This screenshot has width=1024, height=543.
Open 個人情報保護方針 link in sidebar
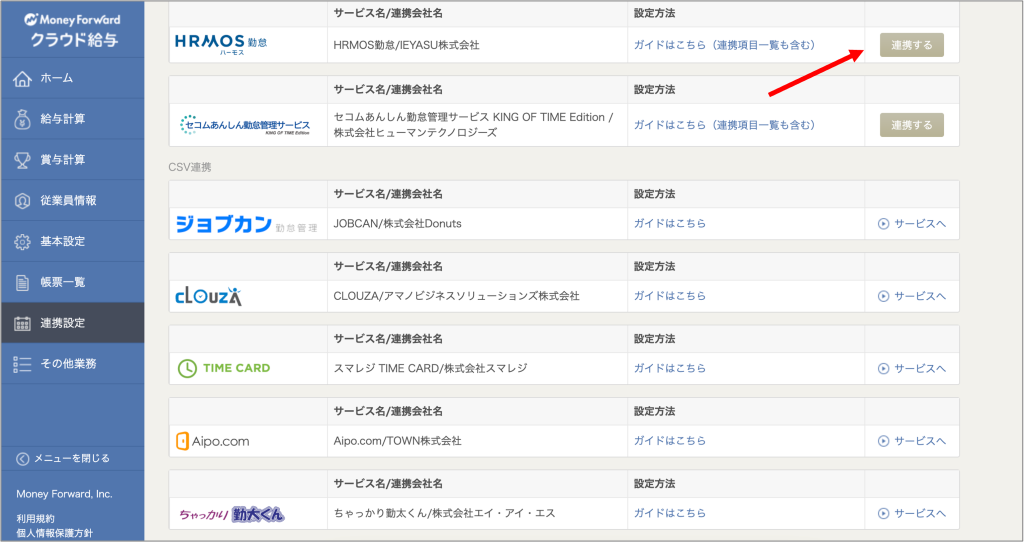click(x=54, y=533)
